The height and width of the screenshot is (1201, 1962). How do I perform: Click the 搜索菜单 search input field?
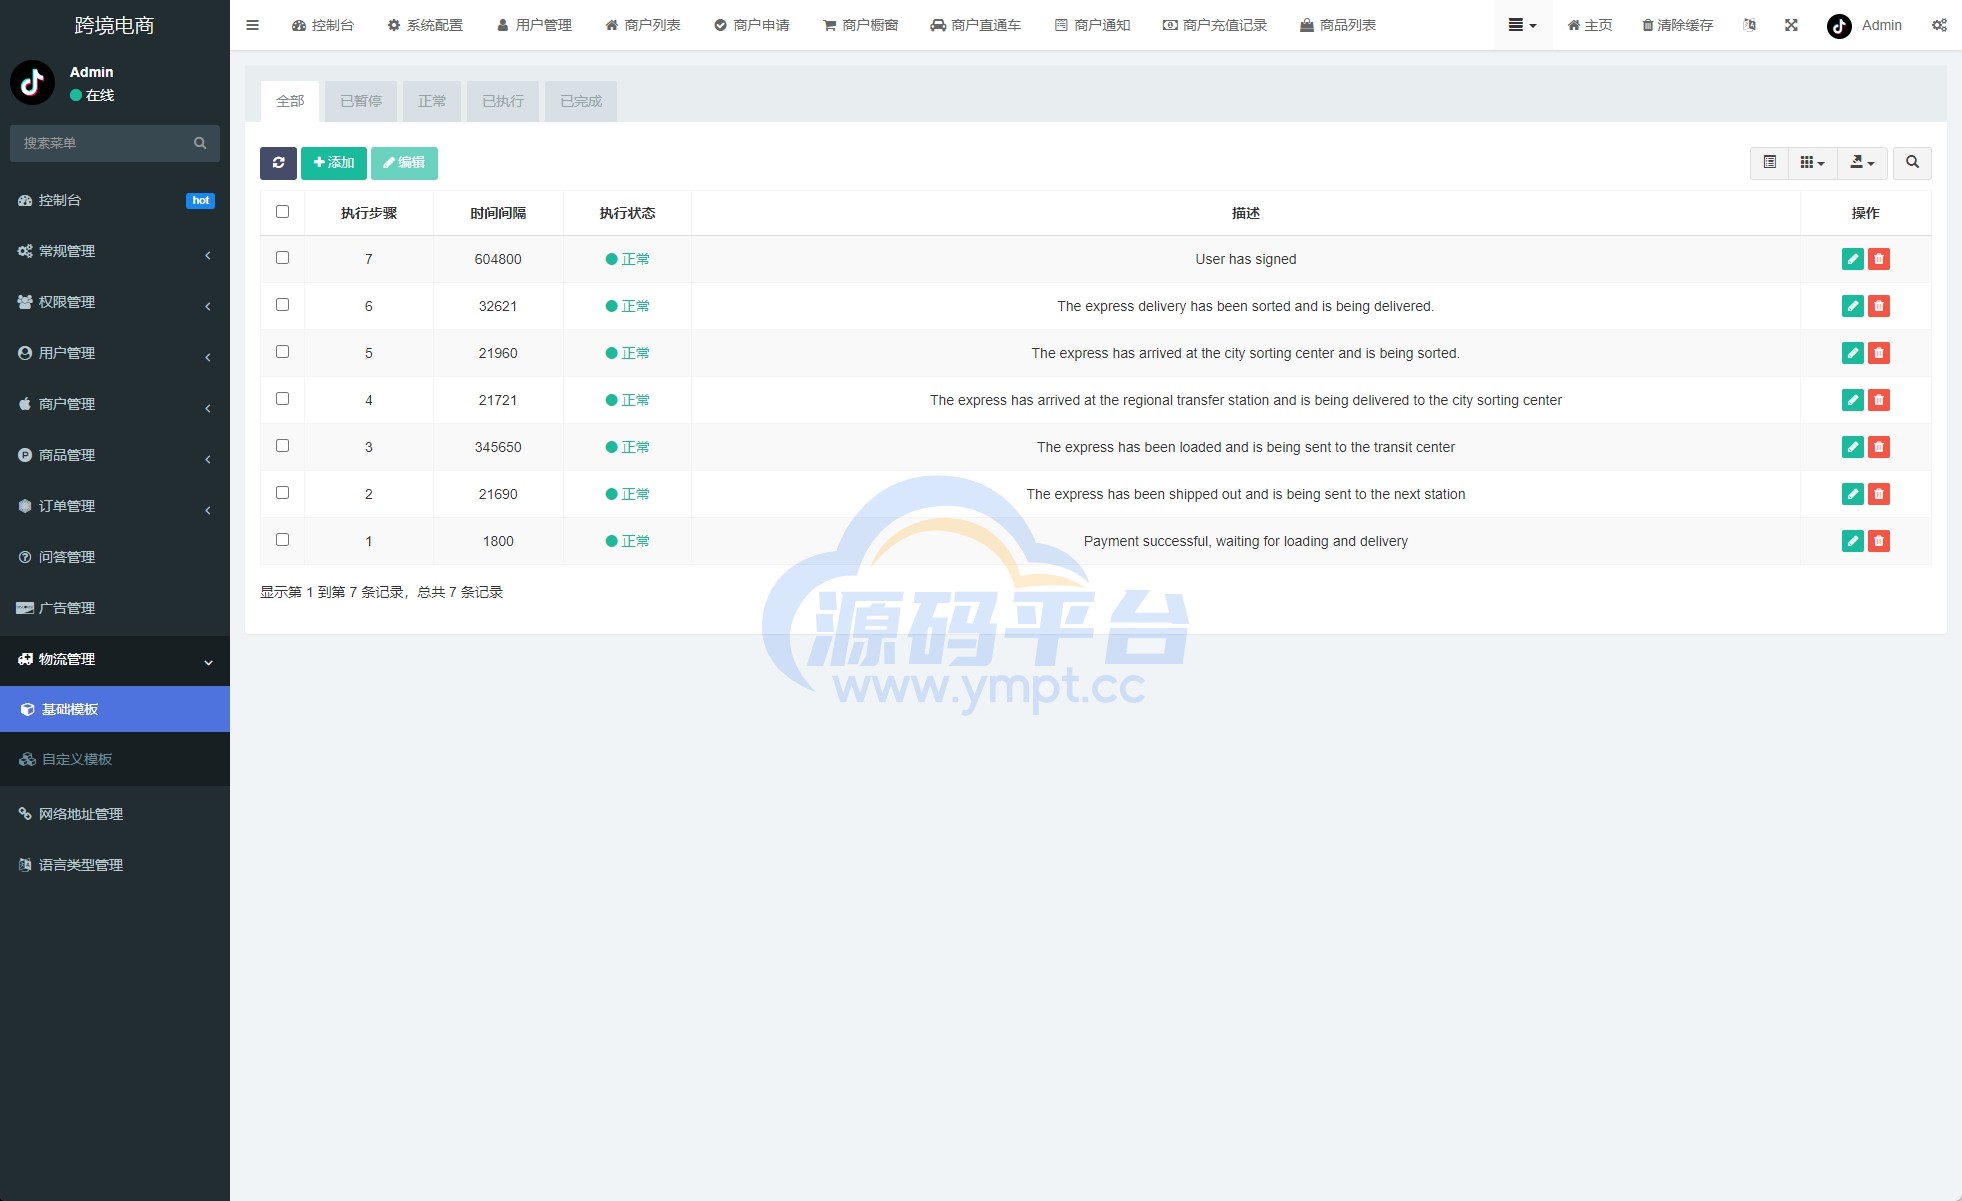pos(100,143)
